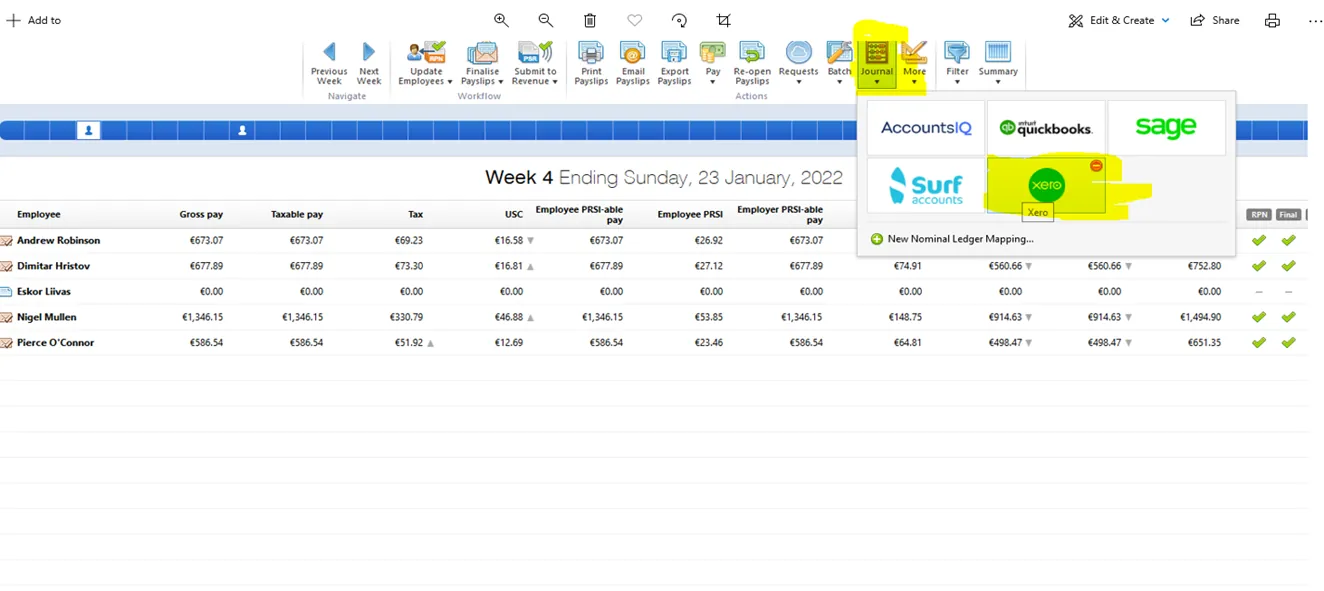The height and width of the screenshot is (591, 1324).
Task: Open Nigel Mullen payslip row
Action: 654,317
